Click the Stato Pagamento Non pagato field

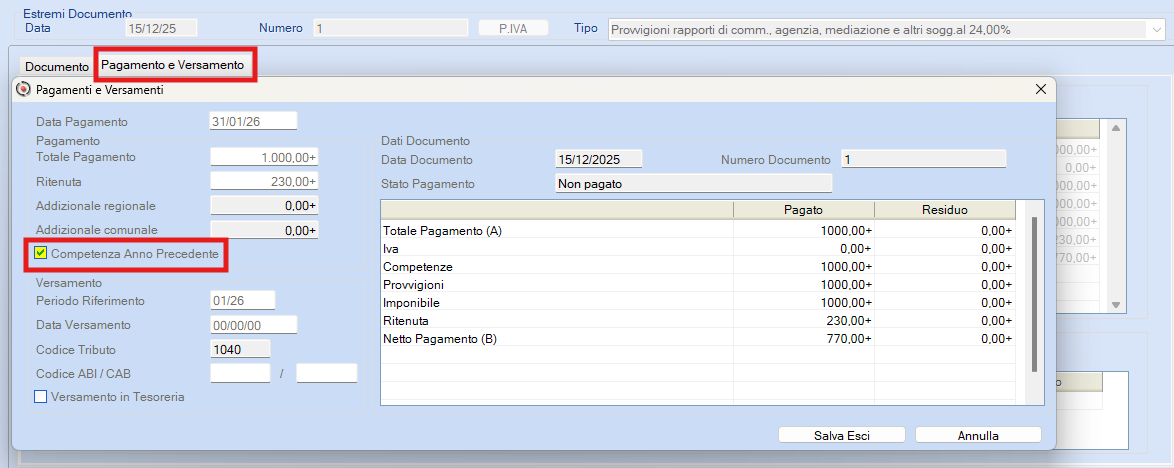(694, 183)
